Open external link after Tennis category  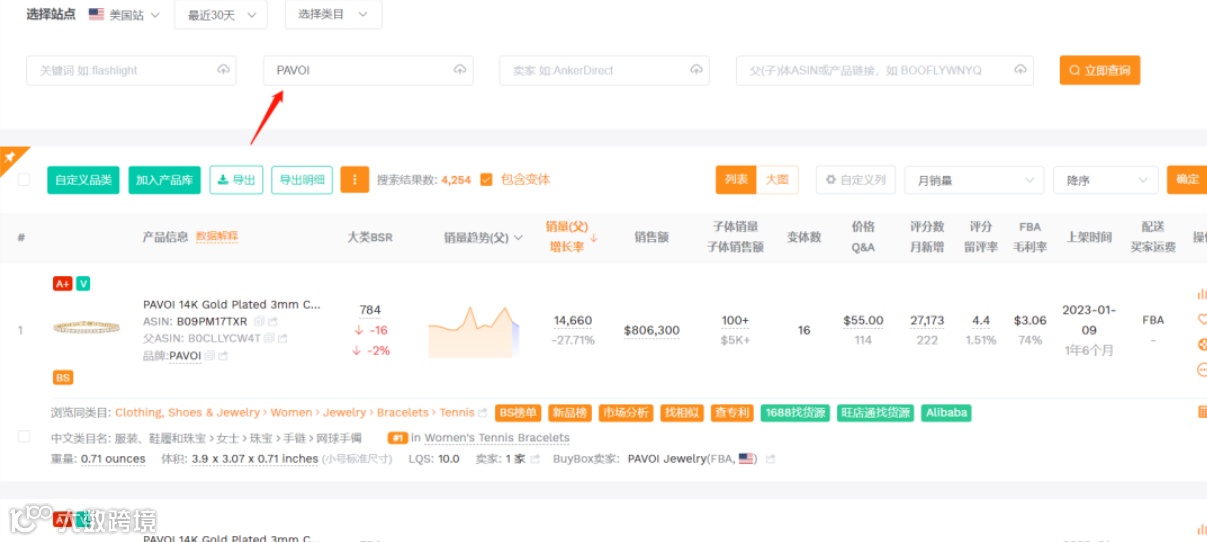[483, 413]
